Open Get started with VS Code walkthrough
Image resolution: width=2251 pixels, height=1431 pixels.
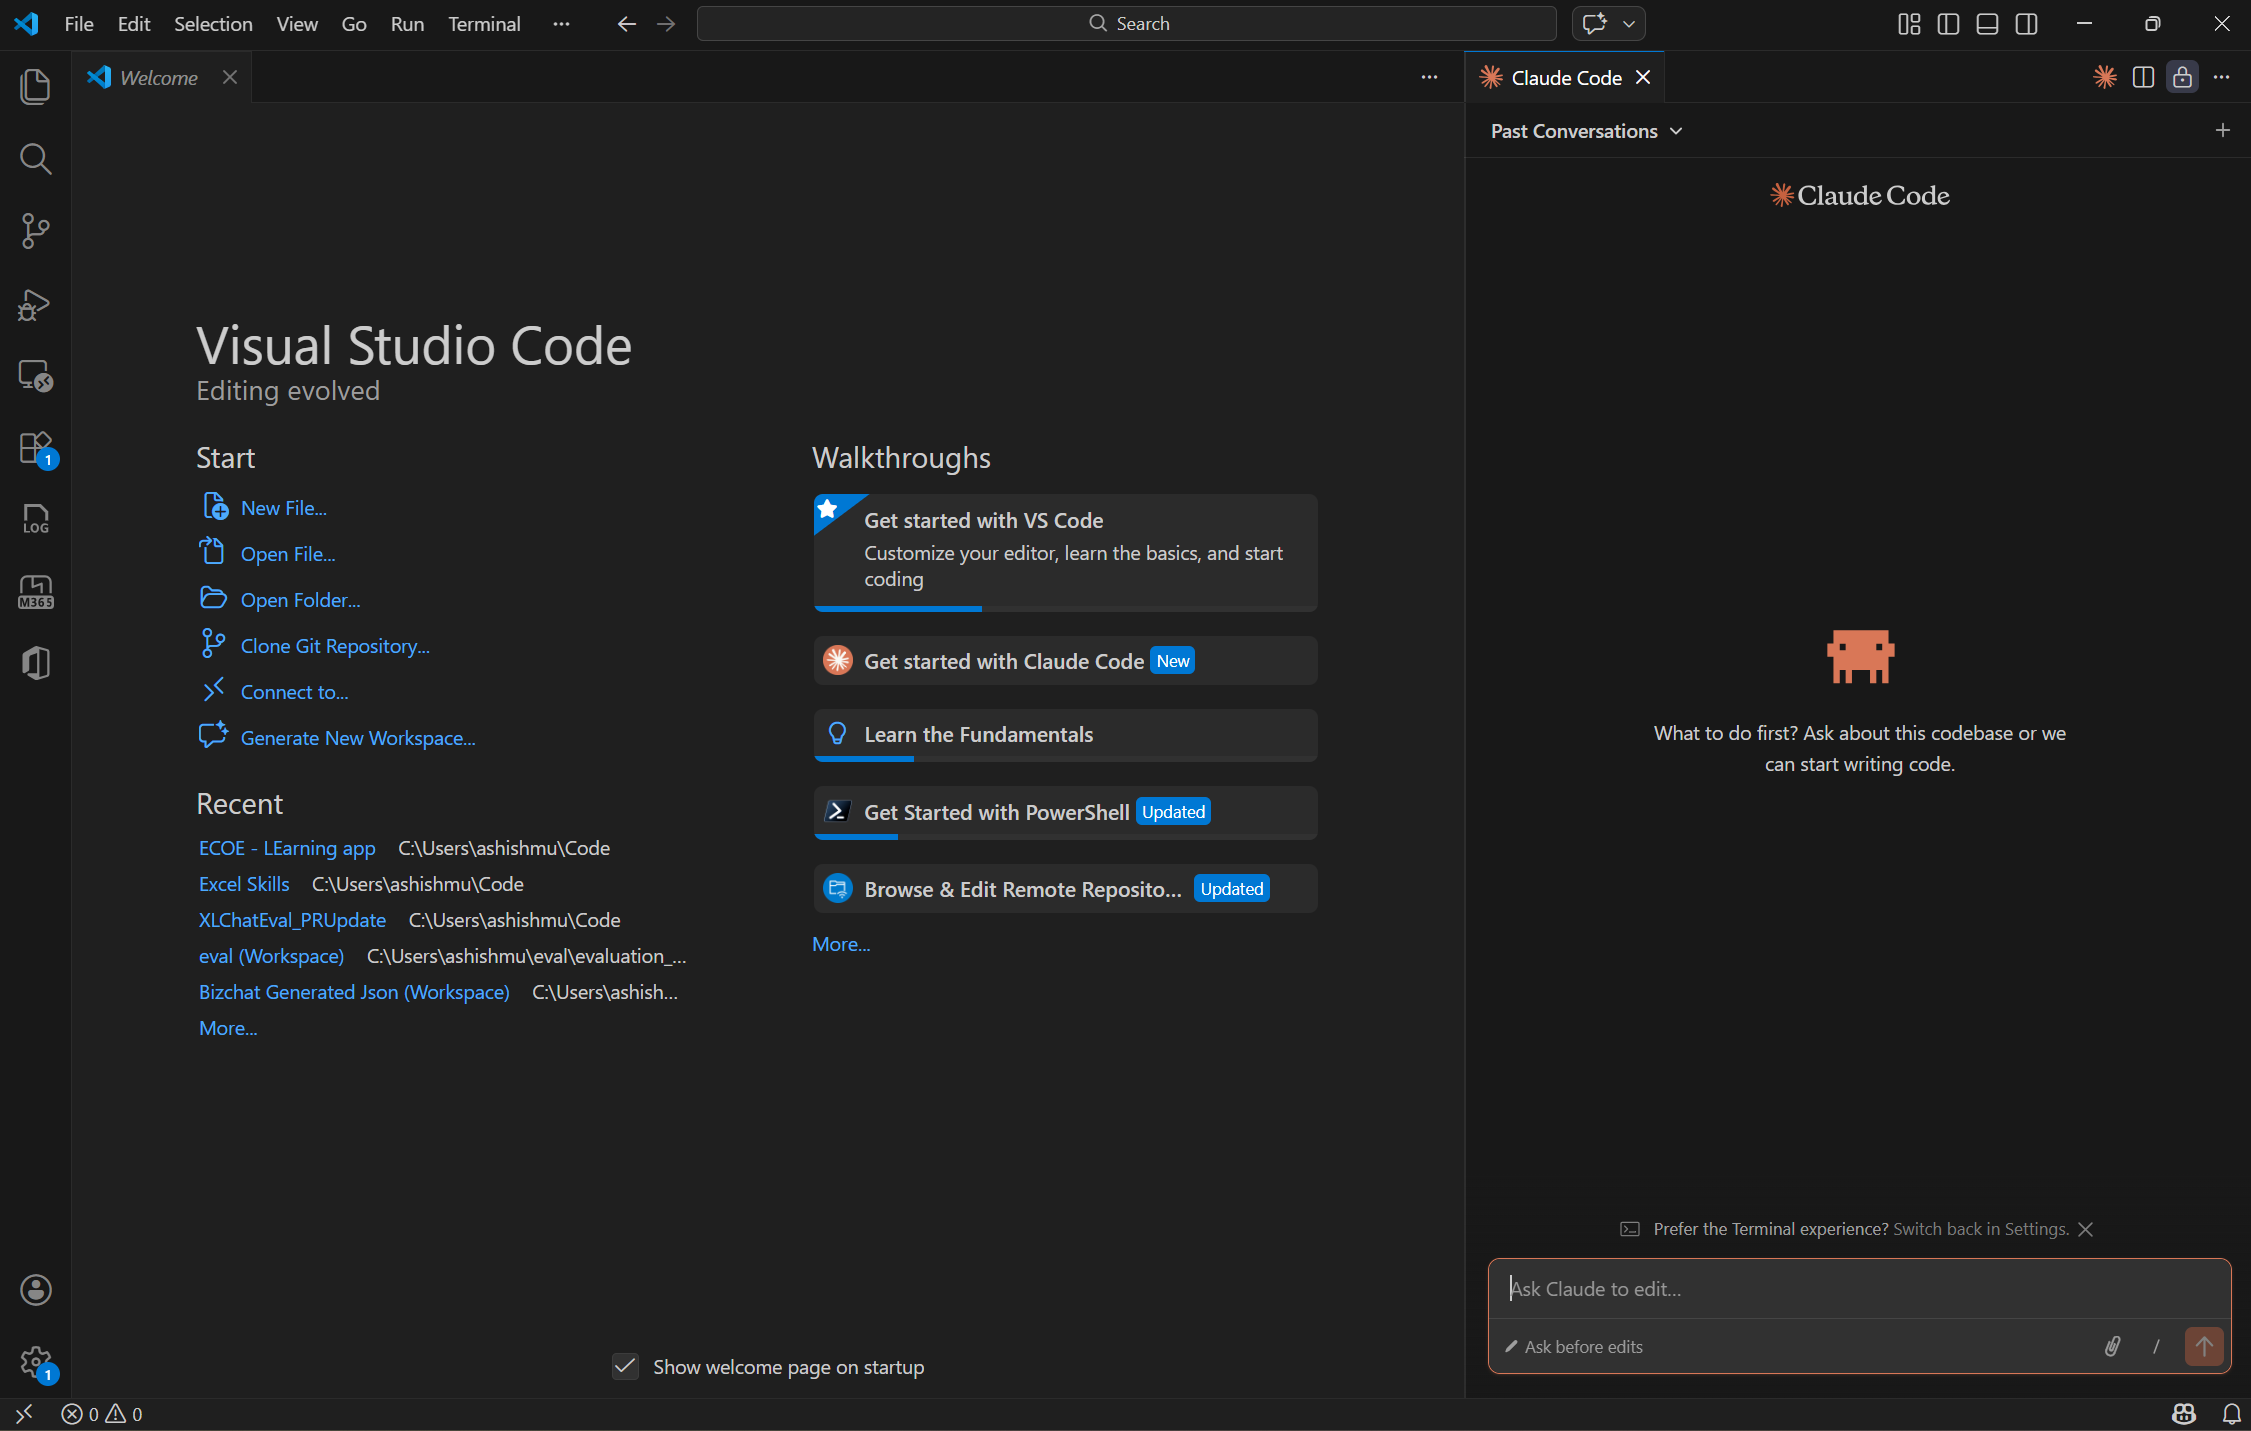click(1065, 552)
